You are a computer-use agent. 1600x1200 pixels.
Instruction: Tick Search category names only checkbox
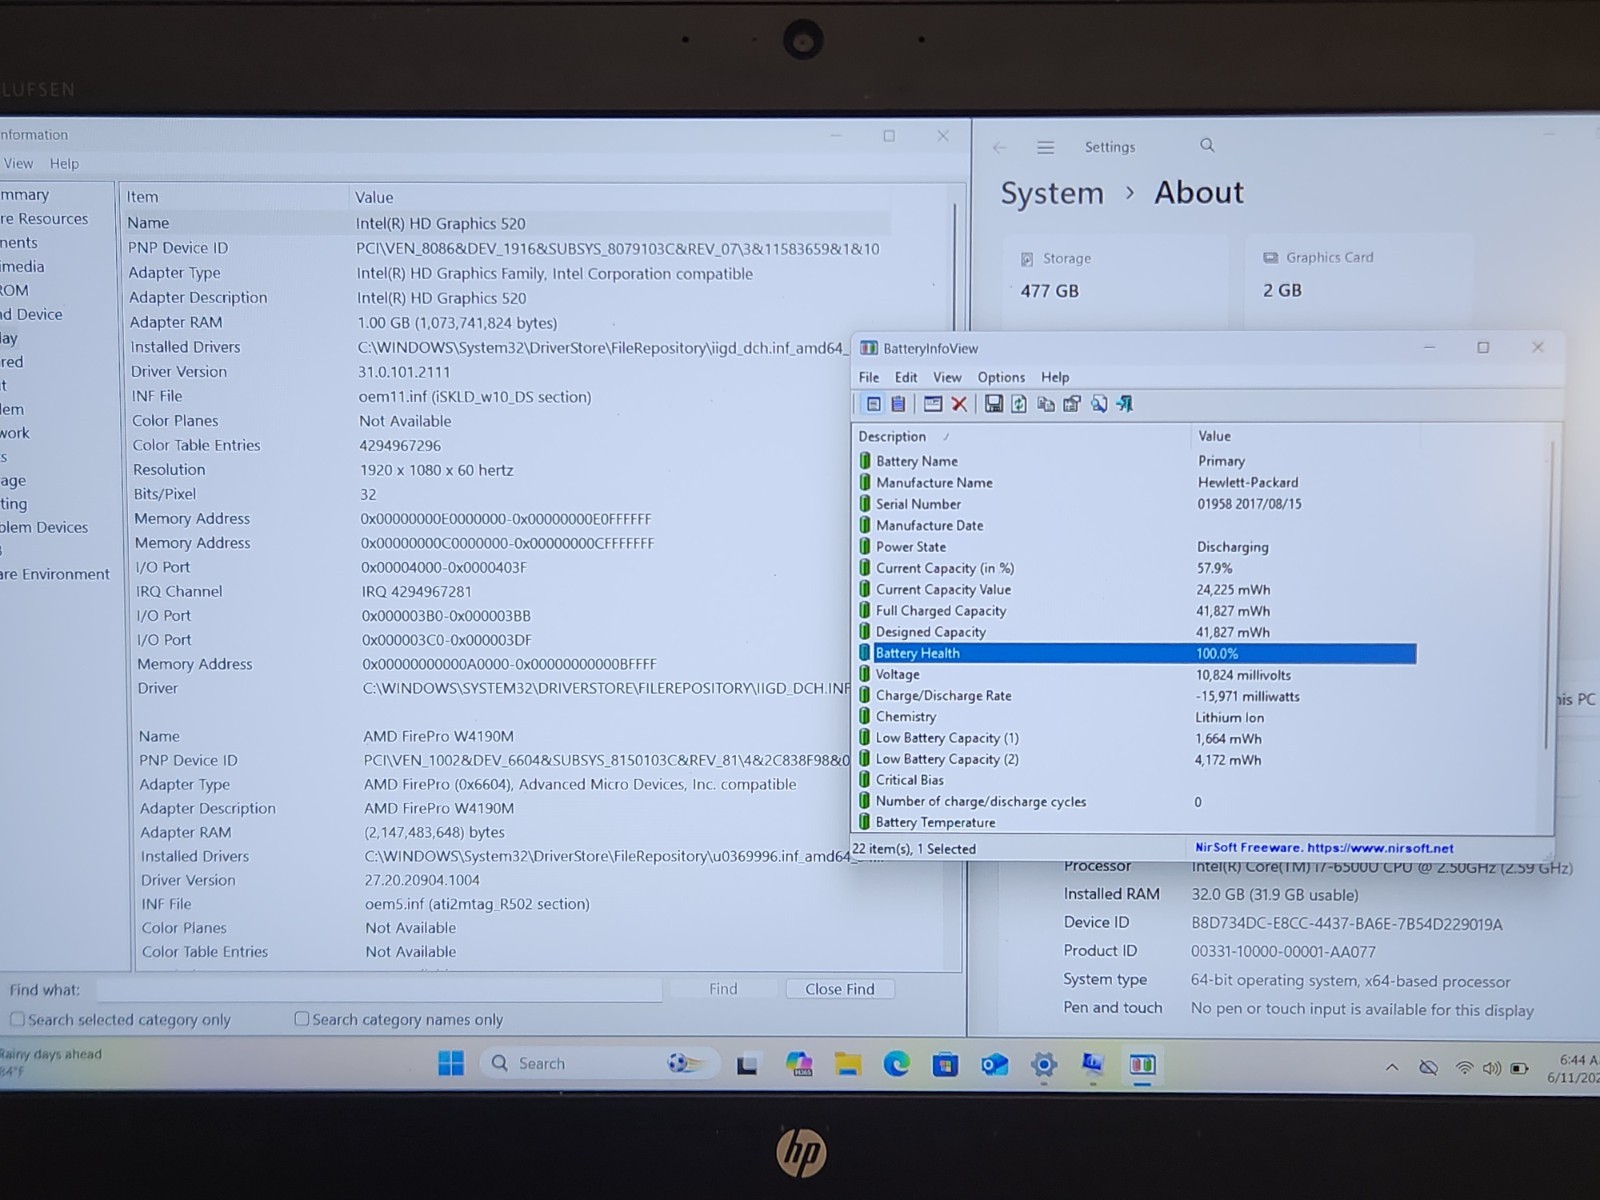click(x=301, y=1019)
